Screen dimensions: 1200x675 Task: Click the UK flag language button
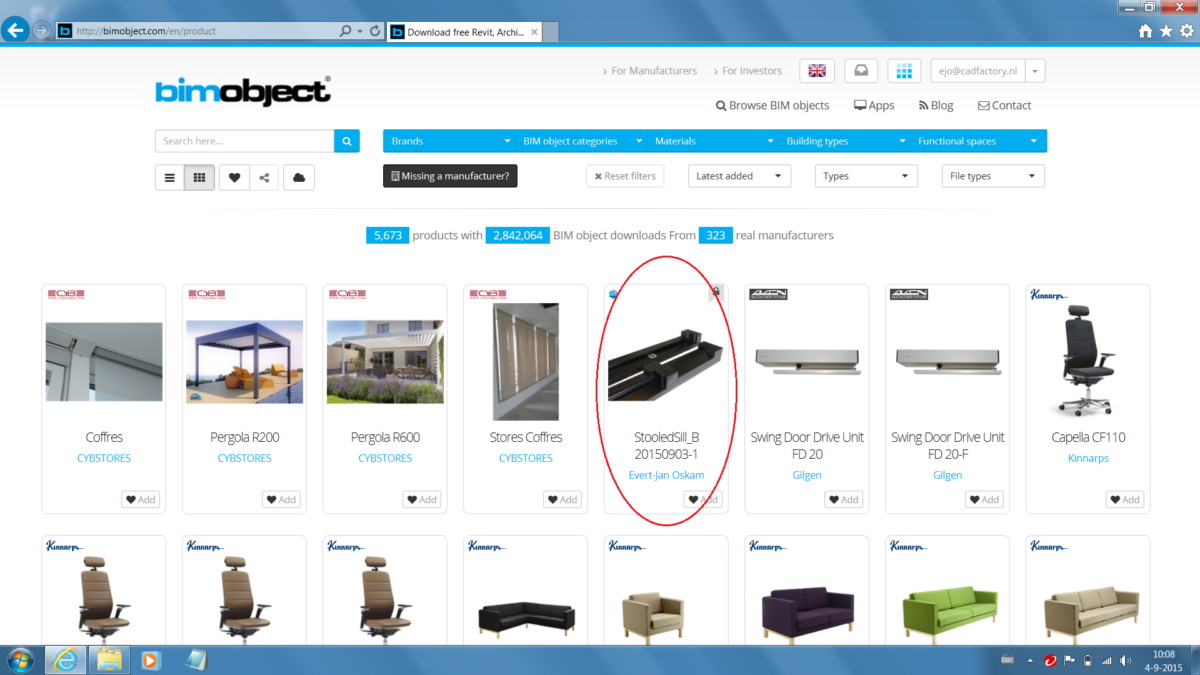tap(817, 71)
